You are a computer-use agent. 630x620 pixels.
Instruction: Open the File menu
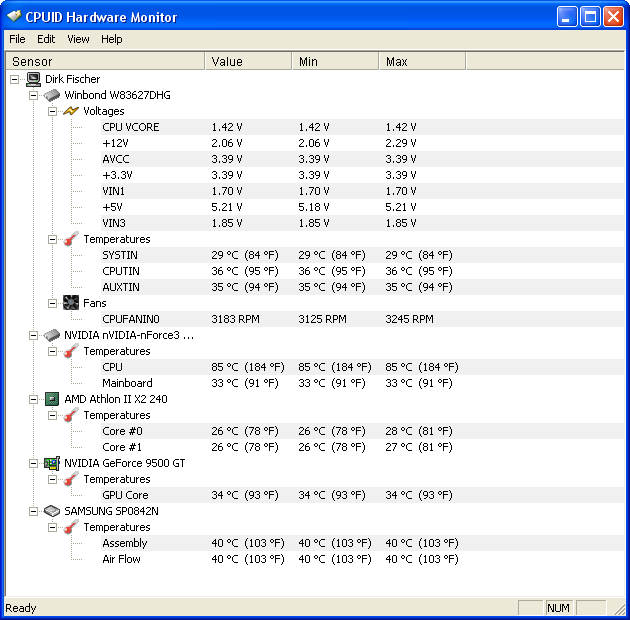click(17, 39)
